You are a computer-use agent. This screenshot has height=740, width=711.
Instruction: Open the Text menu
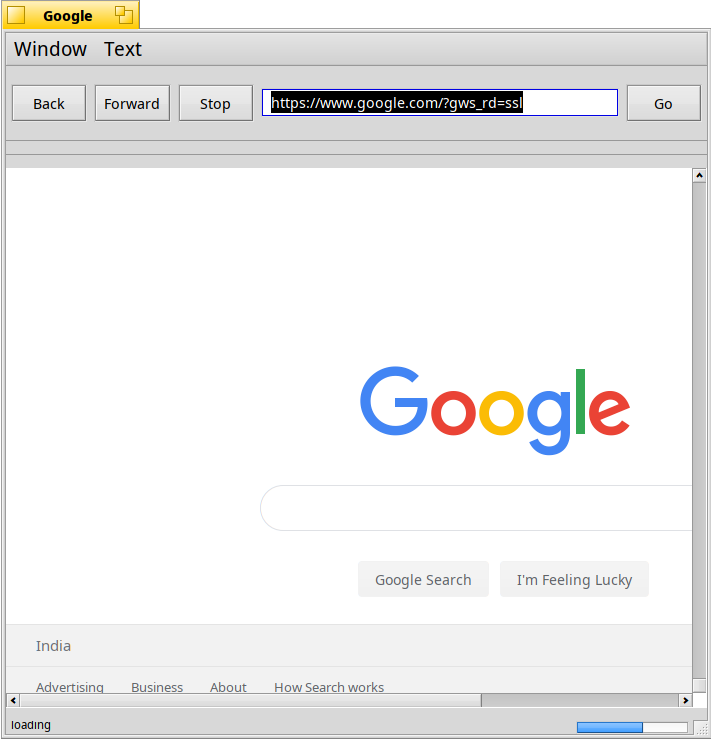[x=123, y=49]
